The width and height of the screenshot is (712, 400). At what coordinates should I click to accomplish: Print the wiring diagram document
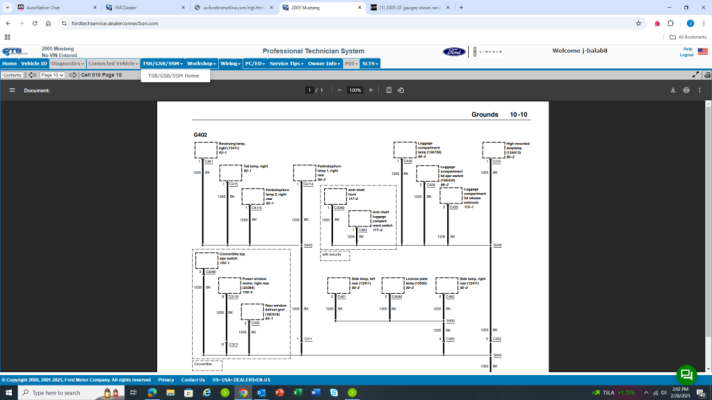(x=686, y=90)
